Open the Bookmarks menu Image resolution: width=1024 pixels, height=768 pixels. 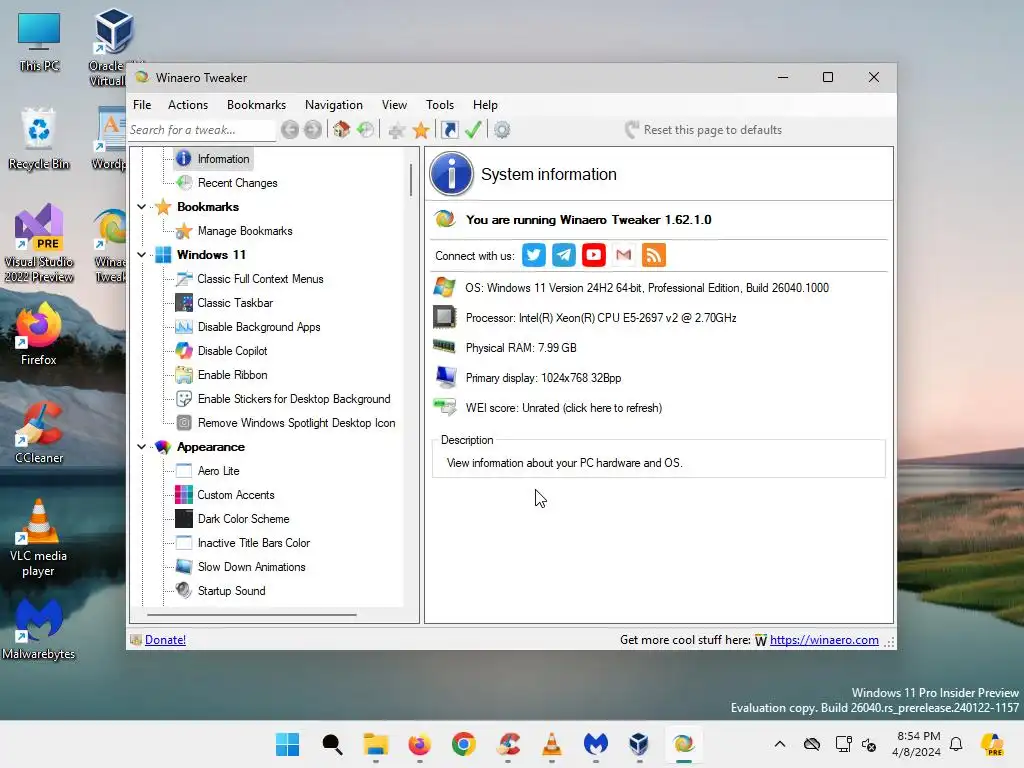point(256,104)
